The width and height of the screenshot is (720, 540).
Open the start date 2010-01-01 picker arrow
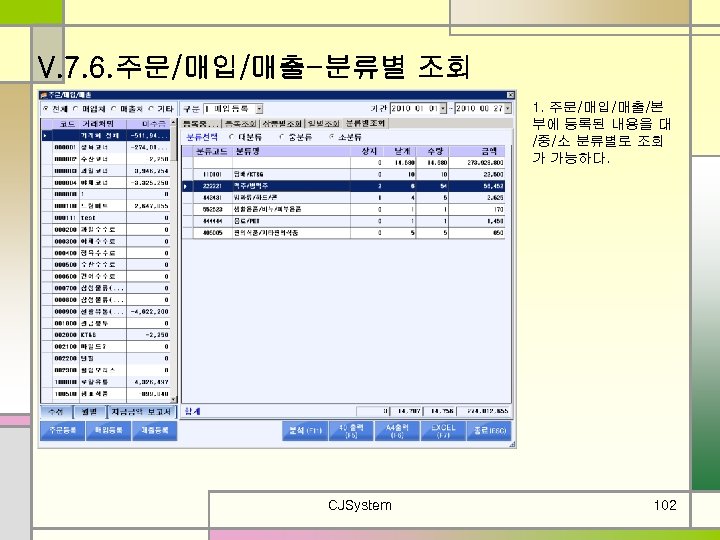pos(443,109)
